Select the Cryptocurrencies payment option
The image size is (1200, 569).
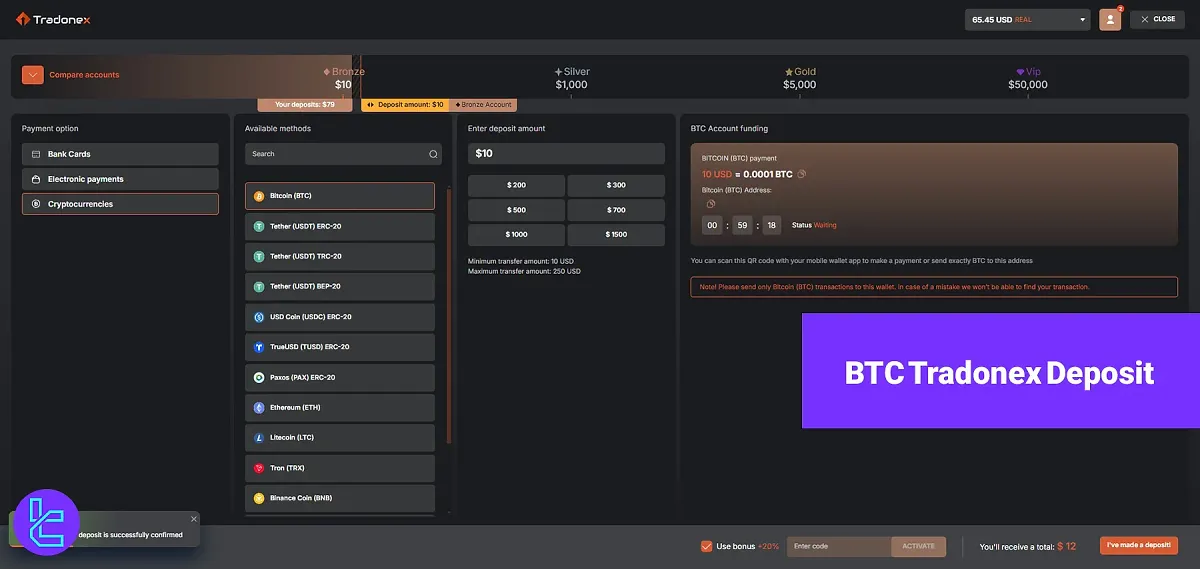click(120, 204)
